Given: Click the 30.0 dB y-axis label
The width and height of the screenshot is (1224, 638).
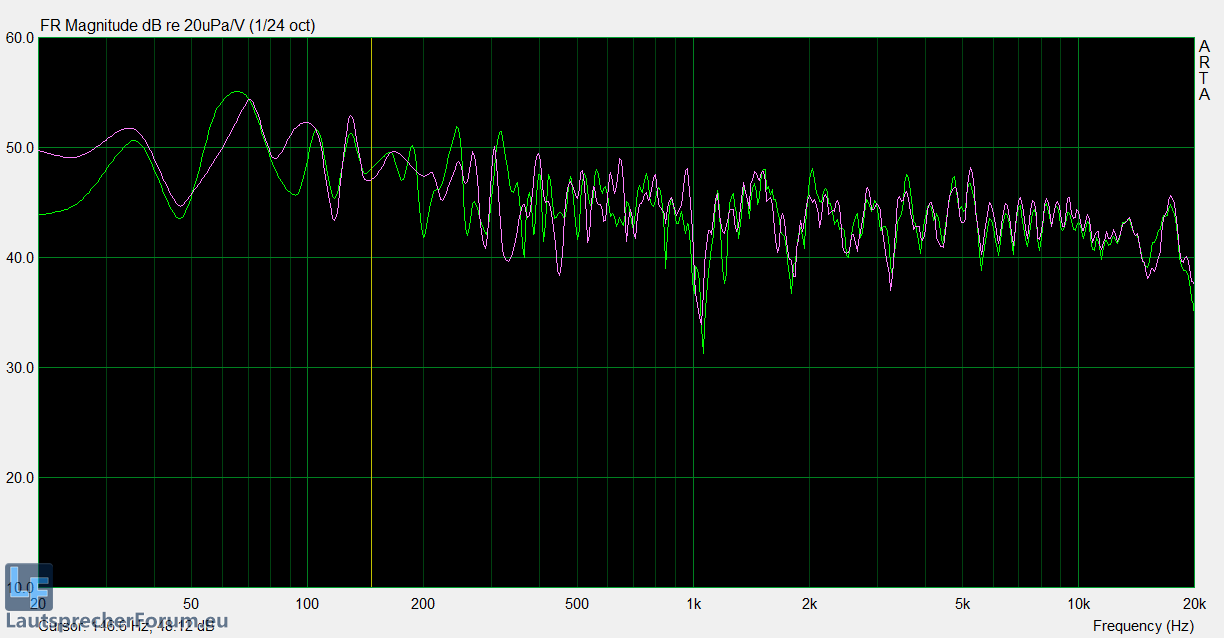Looking at the screenshot, I should coord(20,368).
